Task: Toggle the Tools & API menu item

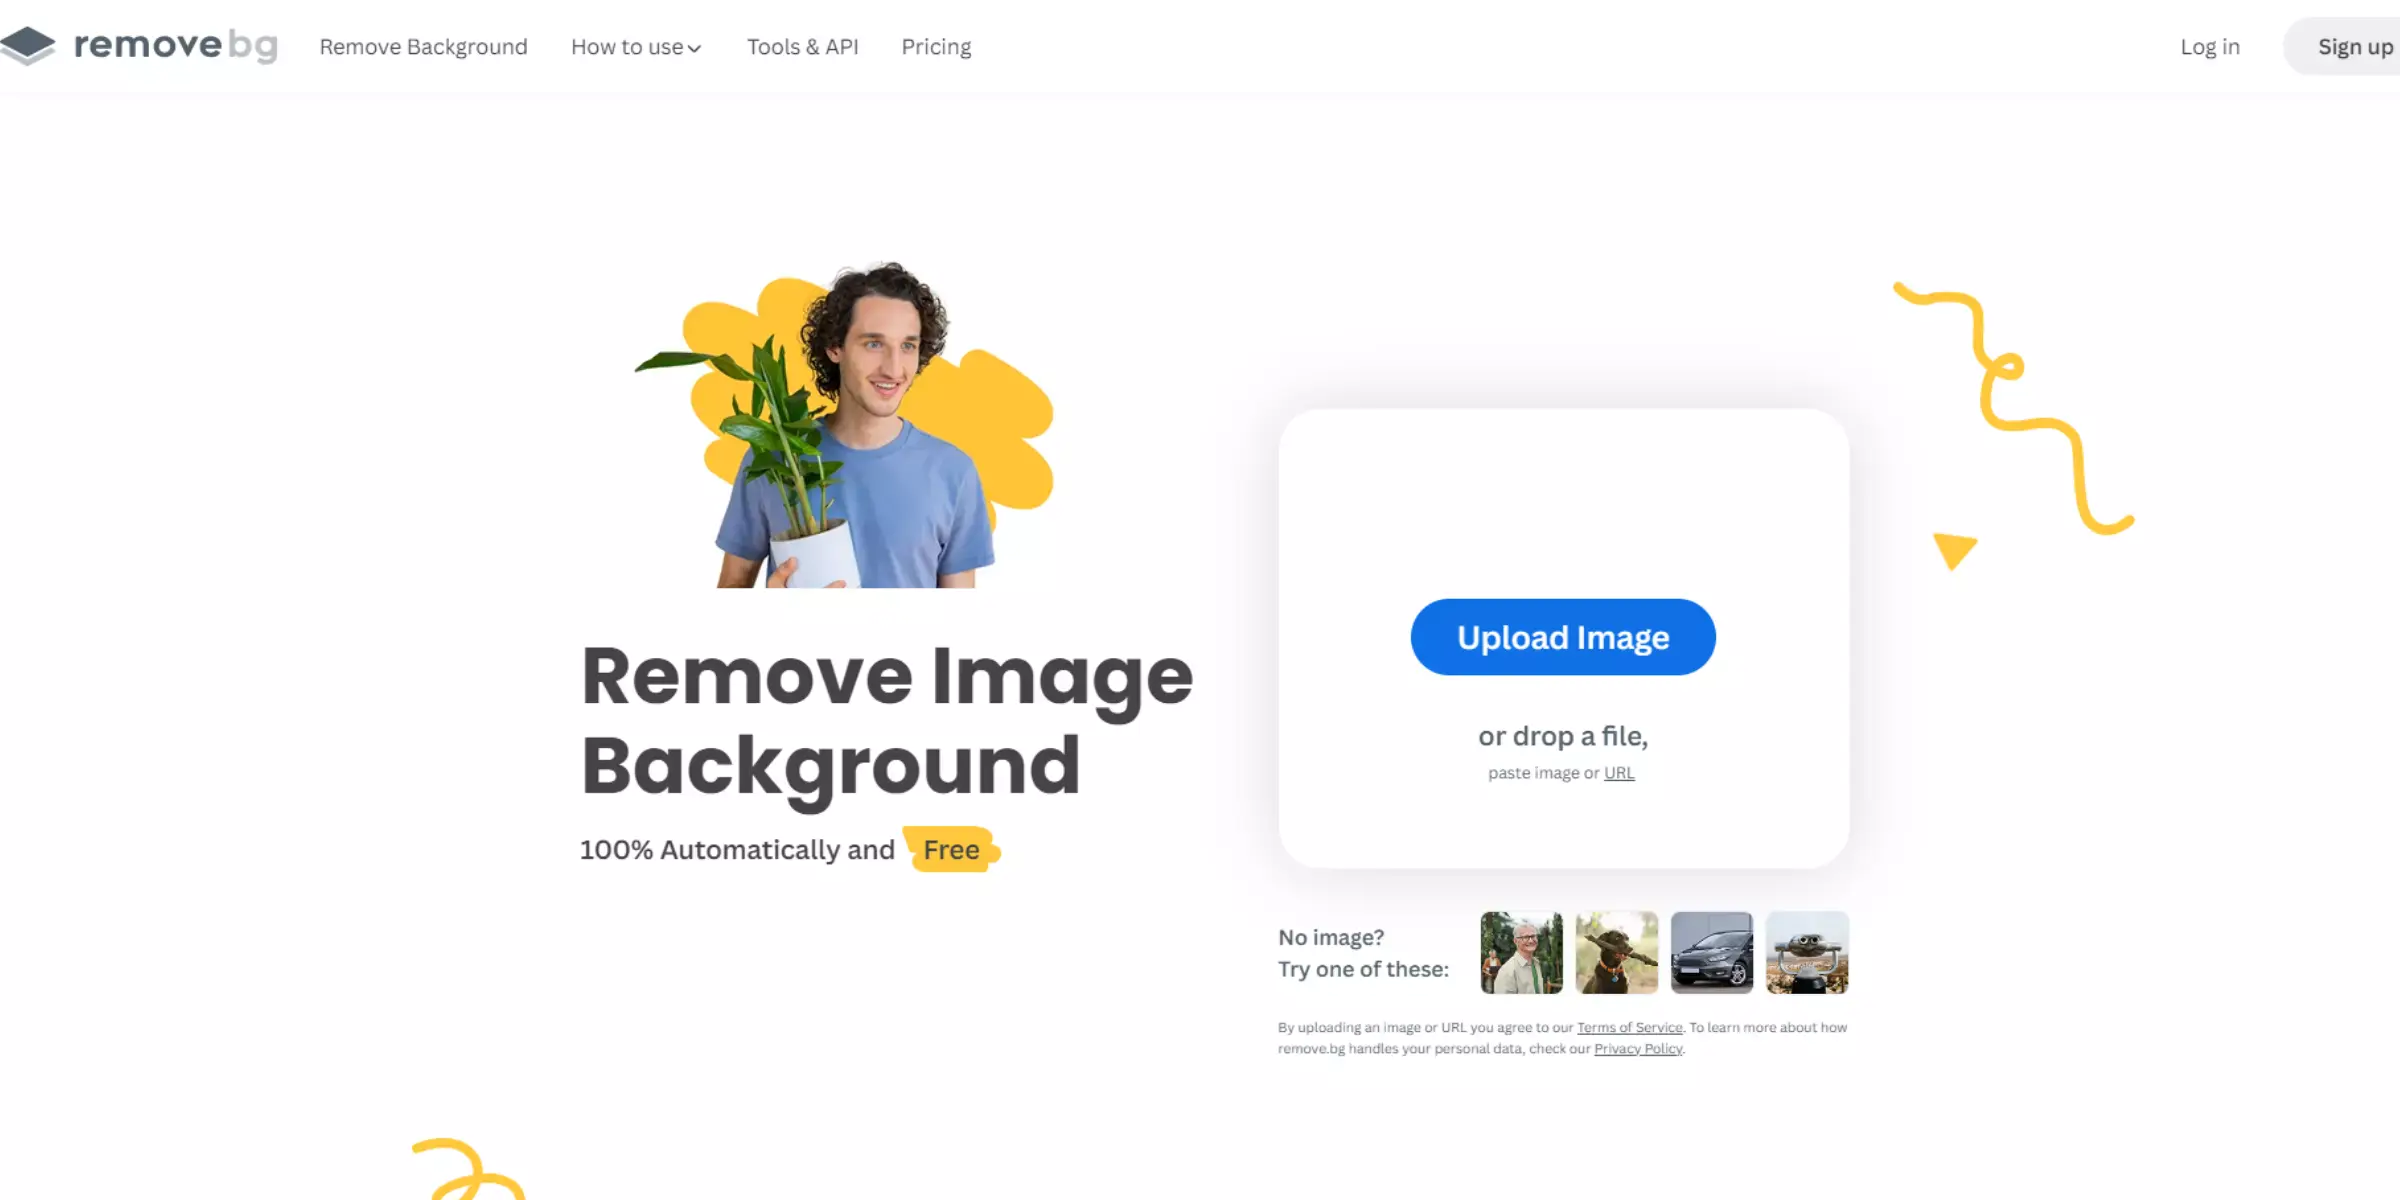Action: 802,46
